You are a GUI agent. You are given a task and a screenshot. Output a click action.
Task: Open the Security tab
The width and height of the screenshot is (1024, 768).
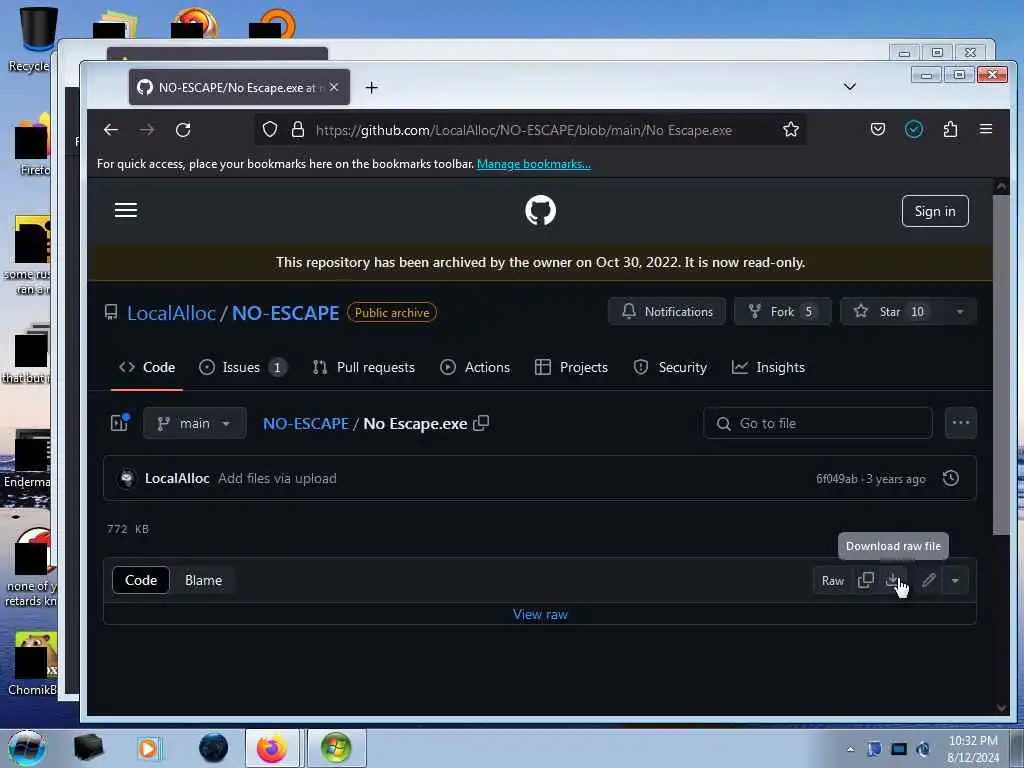[x=670, y=367]
